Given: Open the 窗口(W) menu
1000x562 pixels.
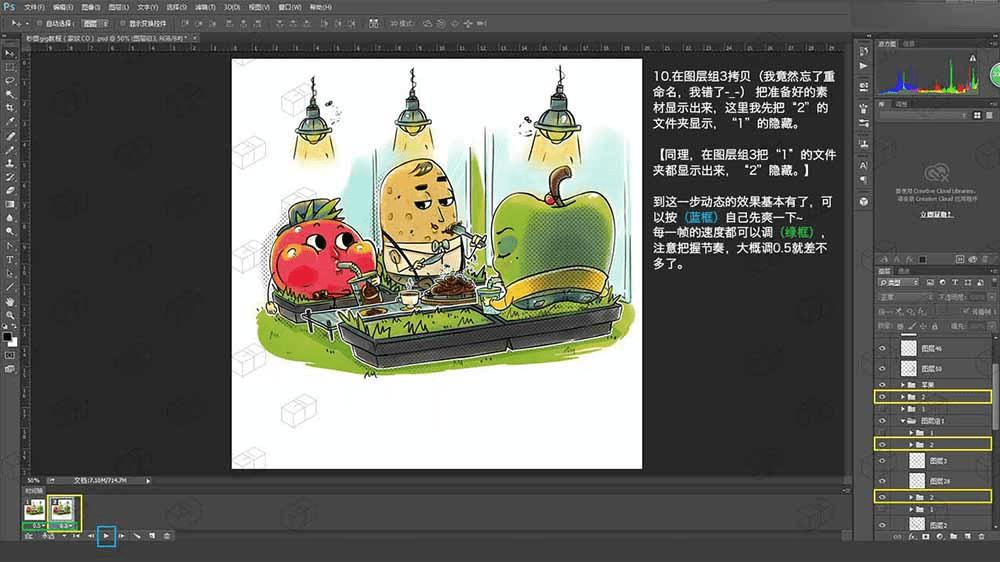Looking at the screenshot, I should (290, 7).
